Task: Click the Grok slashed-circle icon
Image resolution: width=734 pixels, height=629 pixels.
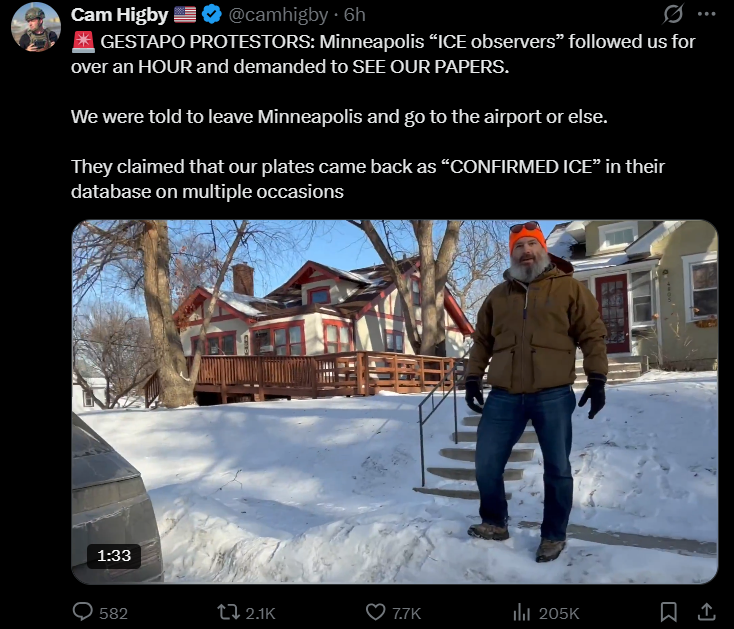Action: coord(673,14)
